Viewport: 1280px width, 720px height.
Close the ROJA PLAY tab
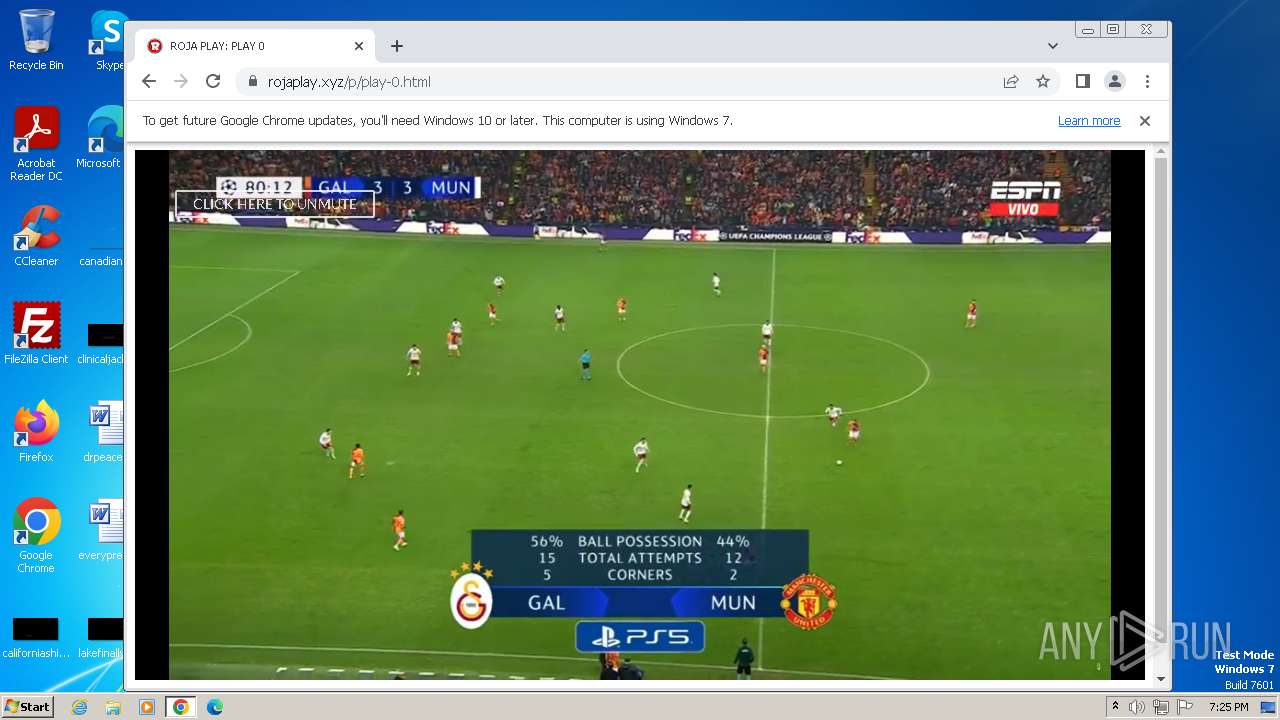click(359, 46)
